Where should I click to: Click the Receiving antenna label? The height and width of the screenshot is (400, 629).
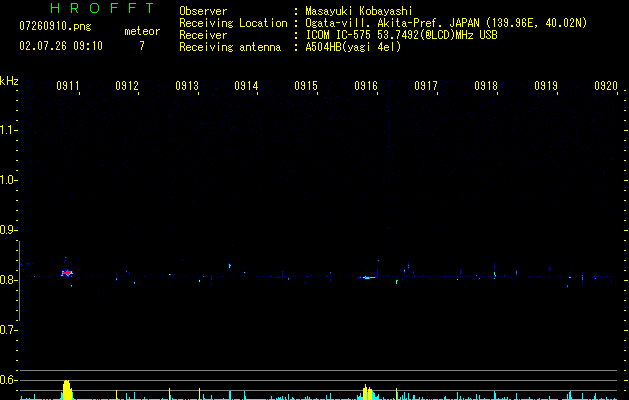[x=230, y=47]
